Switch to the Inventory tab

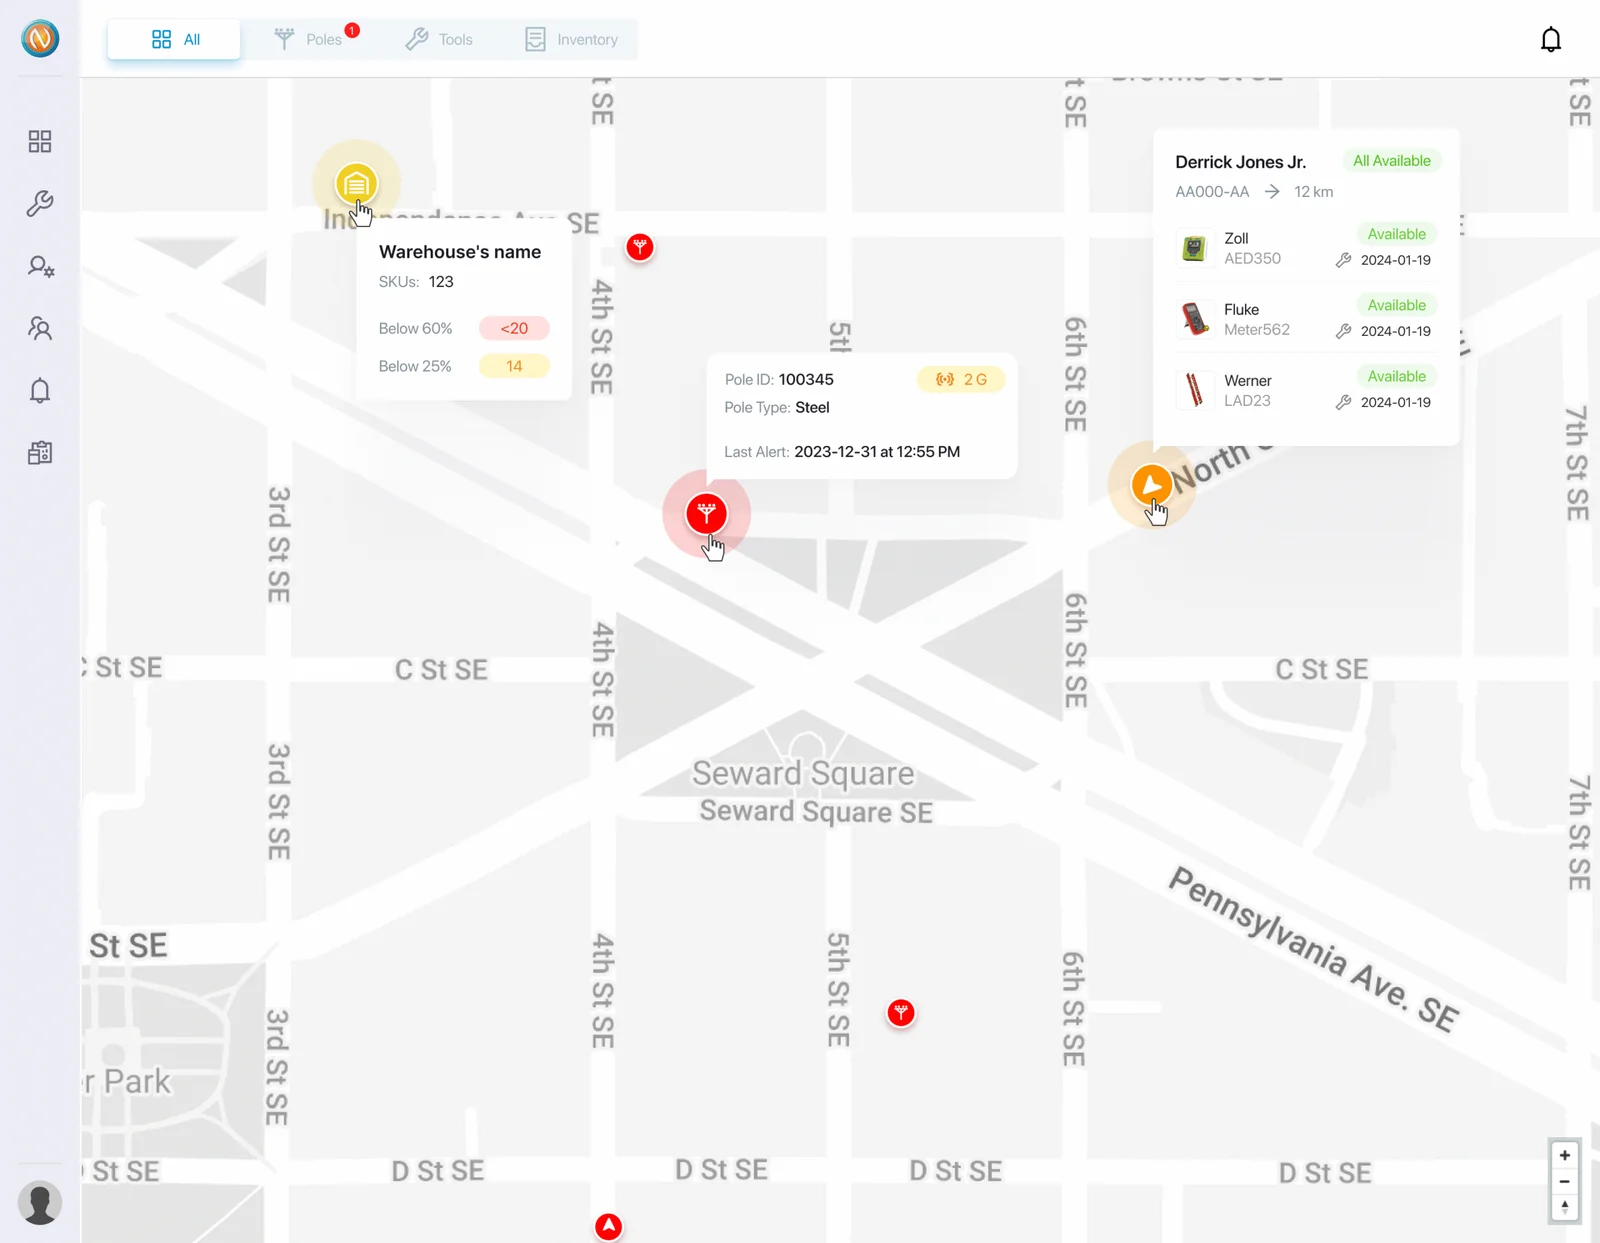(572, 39)
